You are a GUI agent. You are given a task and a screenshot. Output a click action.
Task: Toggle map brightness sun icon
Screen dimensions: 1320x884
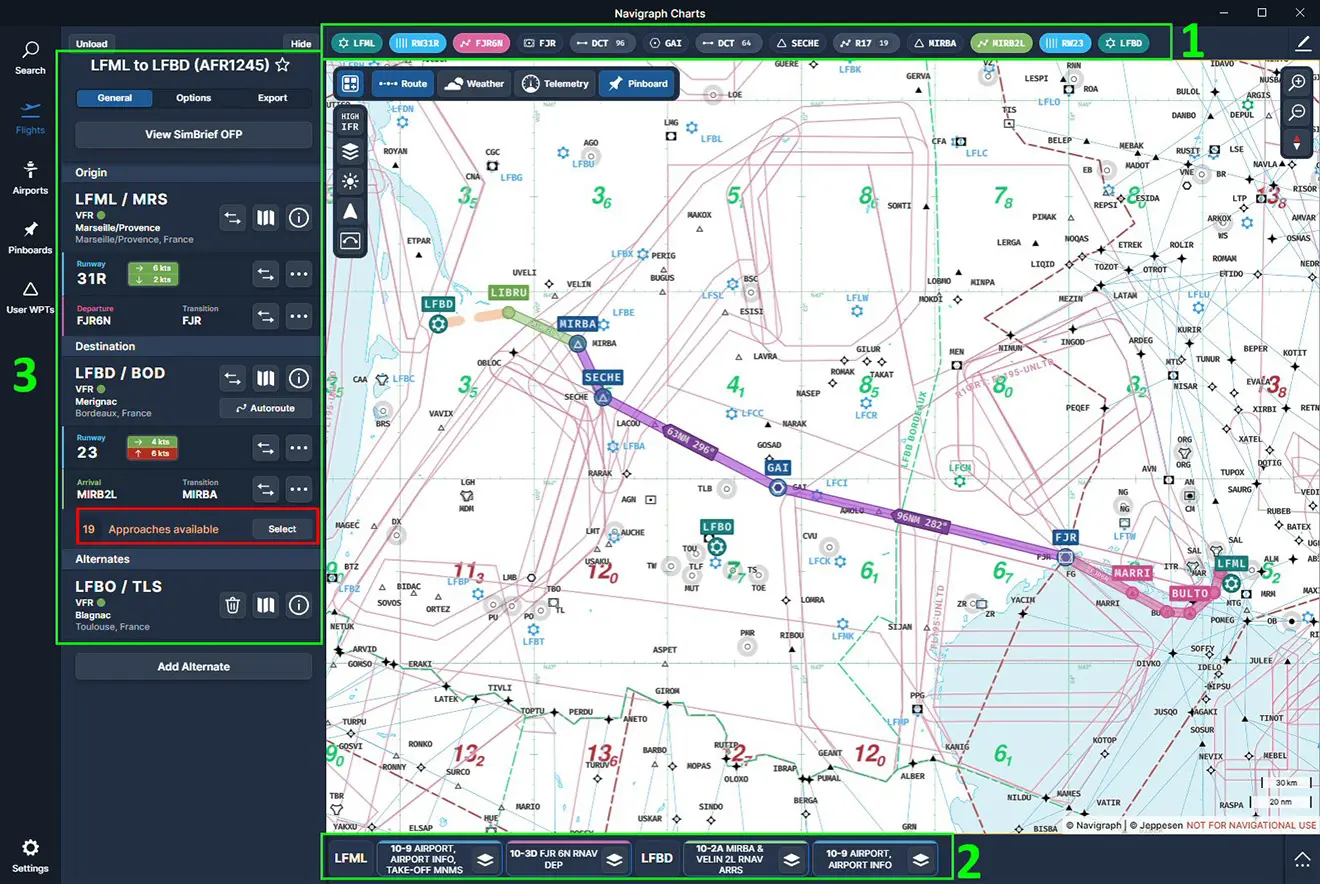click(x=350, y=181)
